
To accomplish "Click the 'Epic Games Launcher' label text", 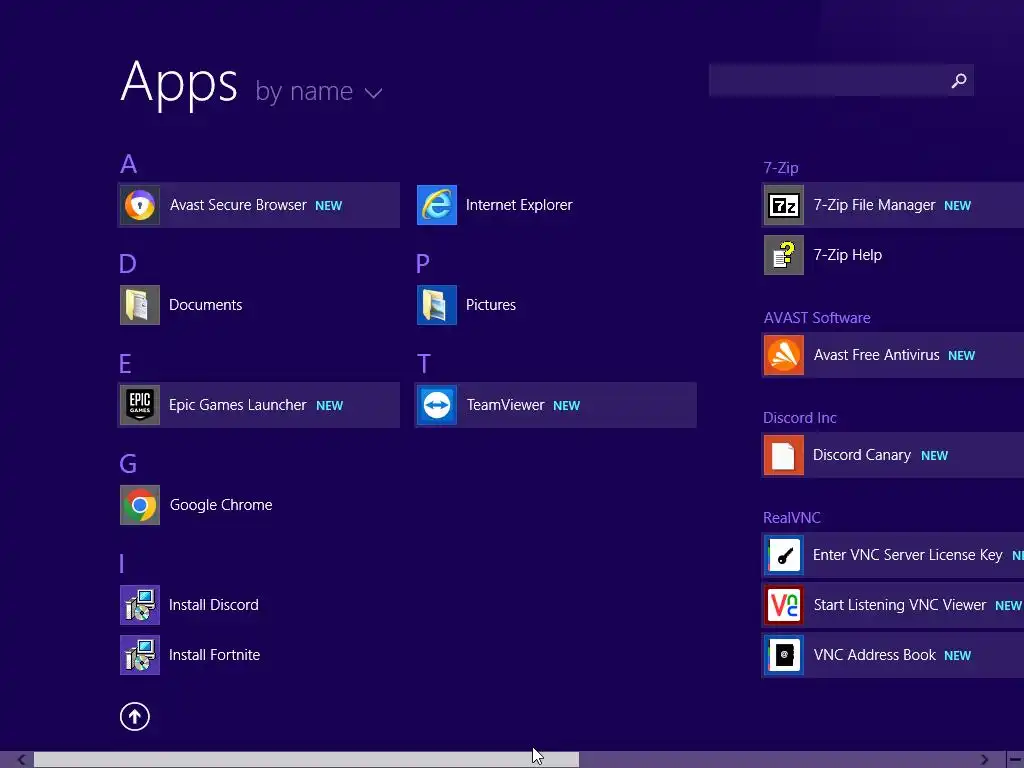I will pyautogui.click(x=237, y=405).
